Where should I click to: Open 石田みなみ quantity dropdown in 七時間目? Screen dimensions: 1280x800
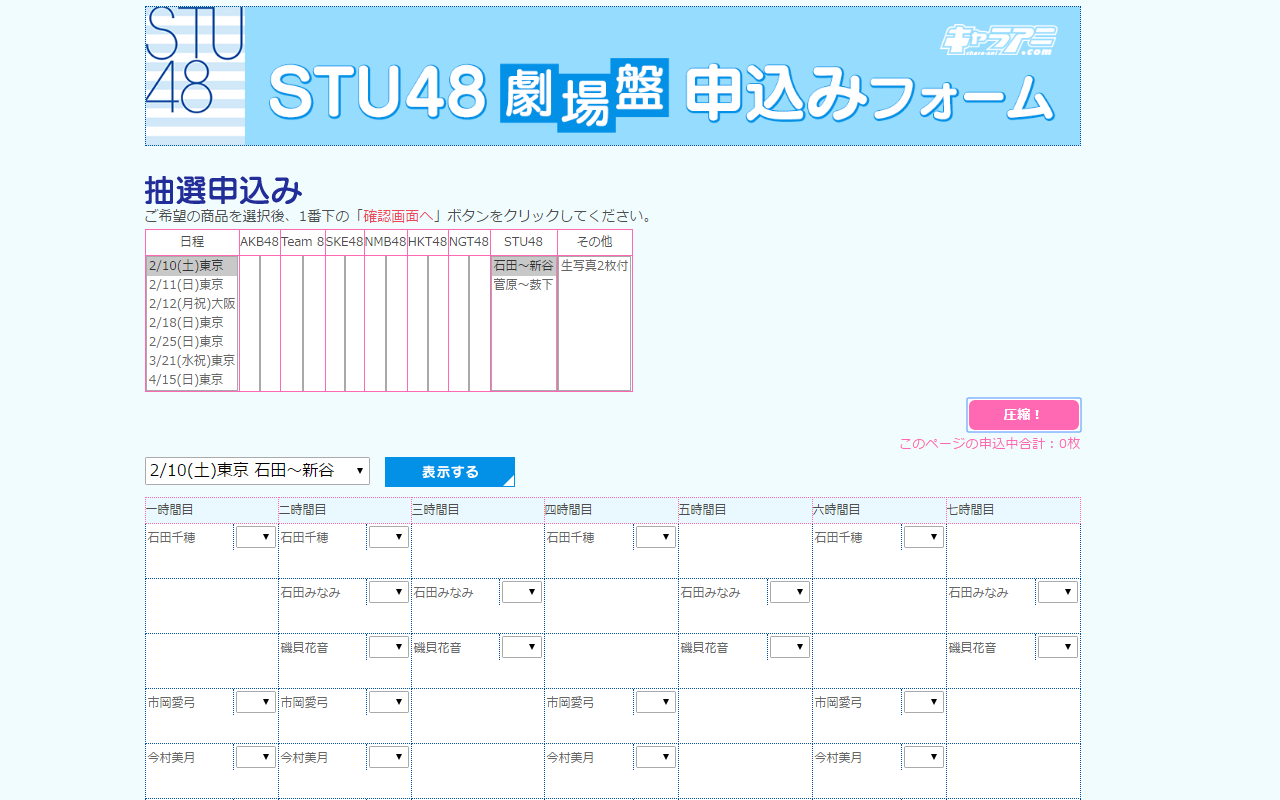click(1058, 592)
